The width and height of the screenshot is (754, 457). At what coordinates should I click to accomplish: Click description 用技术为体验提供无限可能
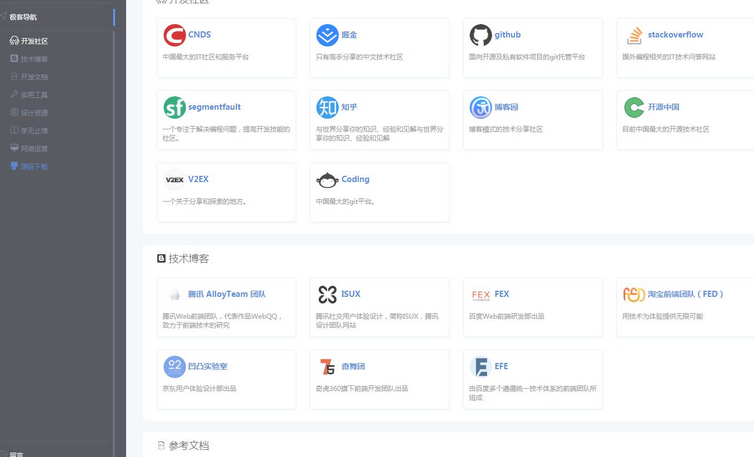[x=663, y=316]
